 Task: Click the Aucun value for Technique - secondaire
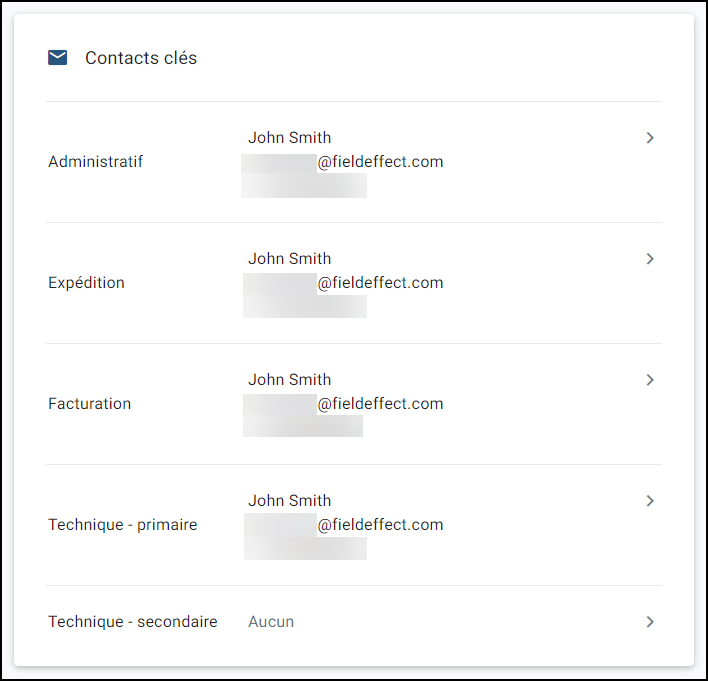(271, 622)
